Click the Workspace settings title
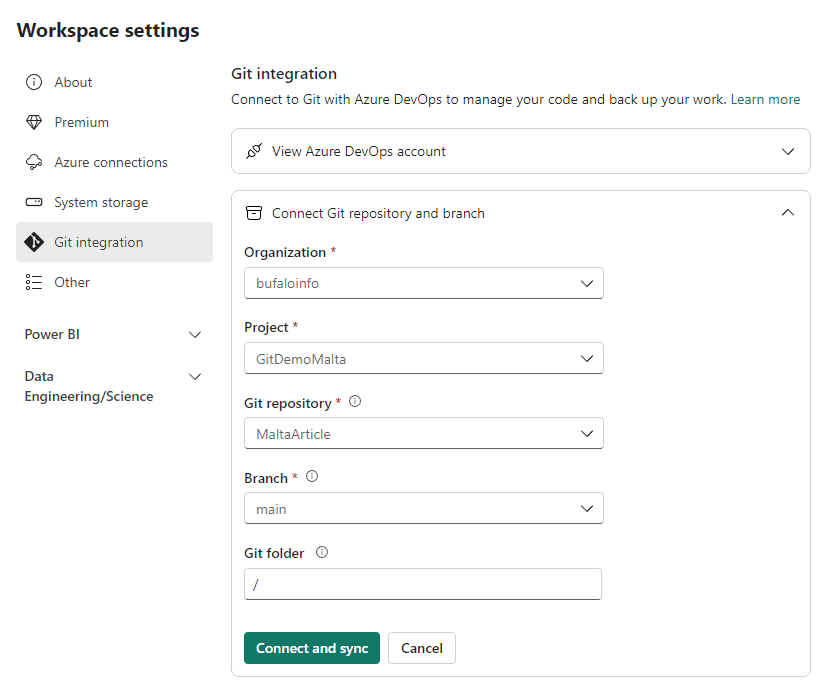This screenshot has width=822, height=688. 108,30
